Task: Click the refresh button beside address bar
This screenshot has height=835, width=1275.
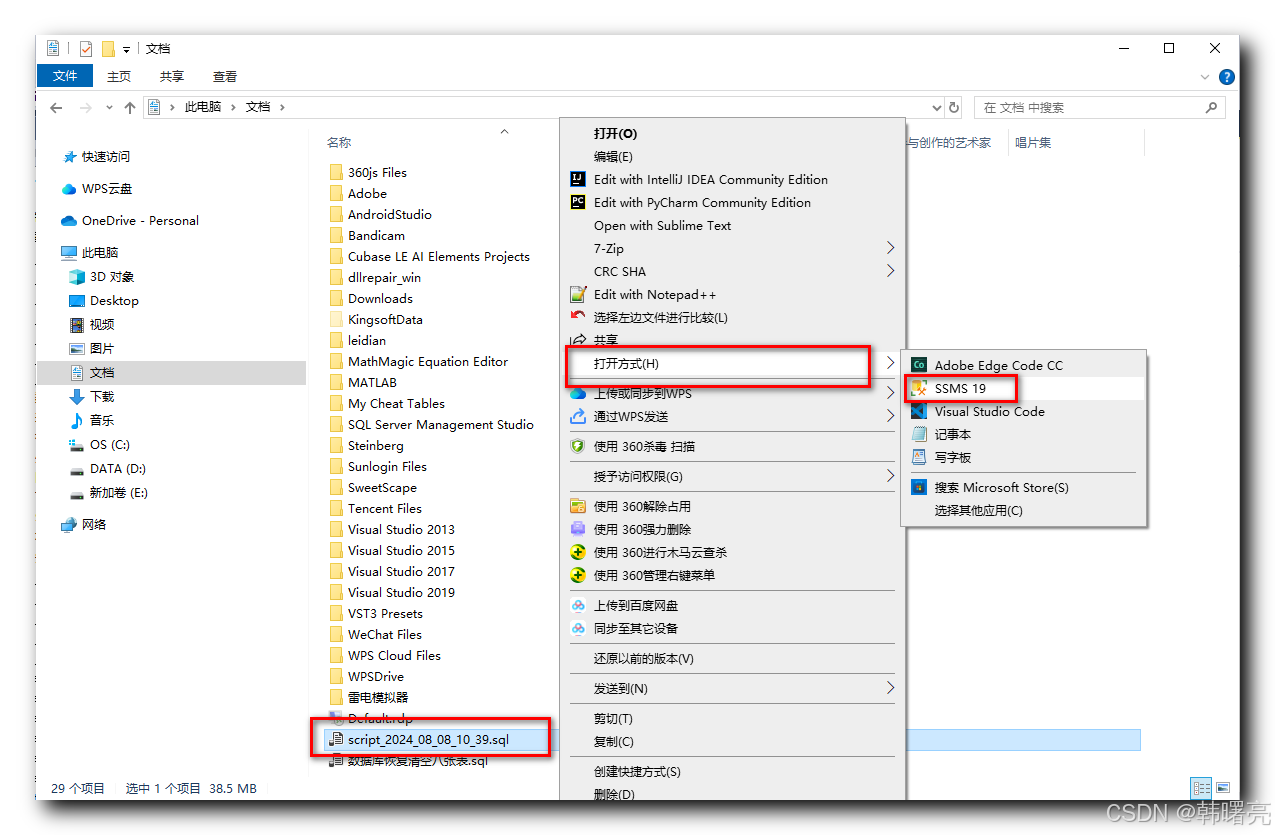Action: point(954,107)
